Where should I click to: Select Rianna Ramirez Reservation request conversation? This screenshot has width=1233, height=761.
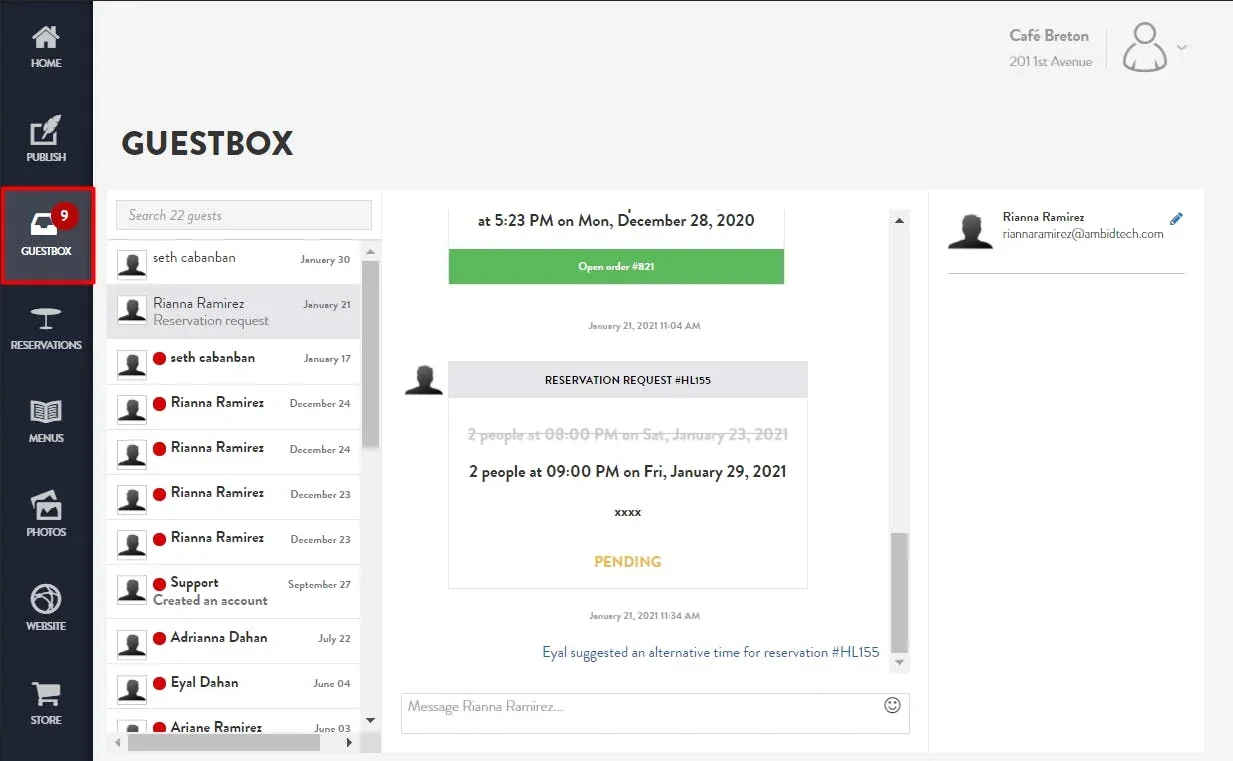[233, 312]
